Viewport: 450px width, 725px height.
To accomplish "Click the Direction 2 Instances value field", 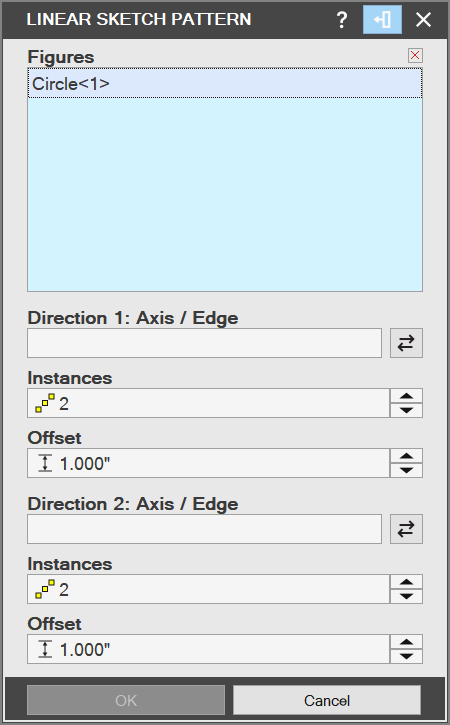I will [209, 589].
